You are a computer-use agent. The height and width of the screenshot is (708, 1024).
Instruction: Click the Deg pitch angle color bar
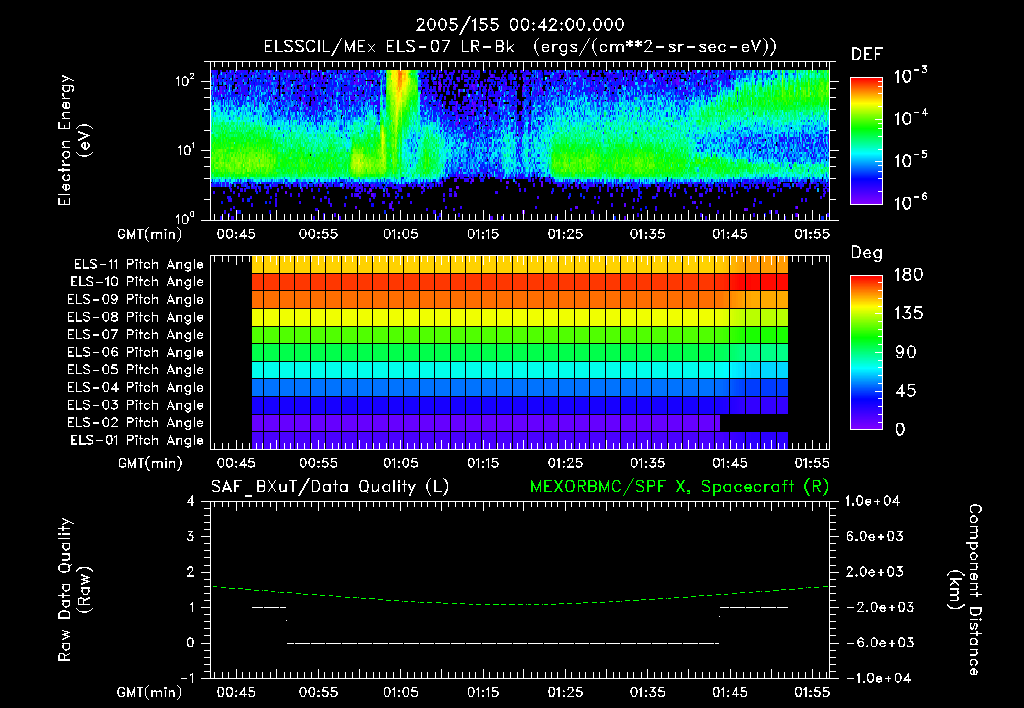(x=866, y=353)
